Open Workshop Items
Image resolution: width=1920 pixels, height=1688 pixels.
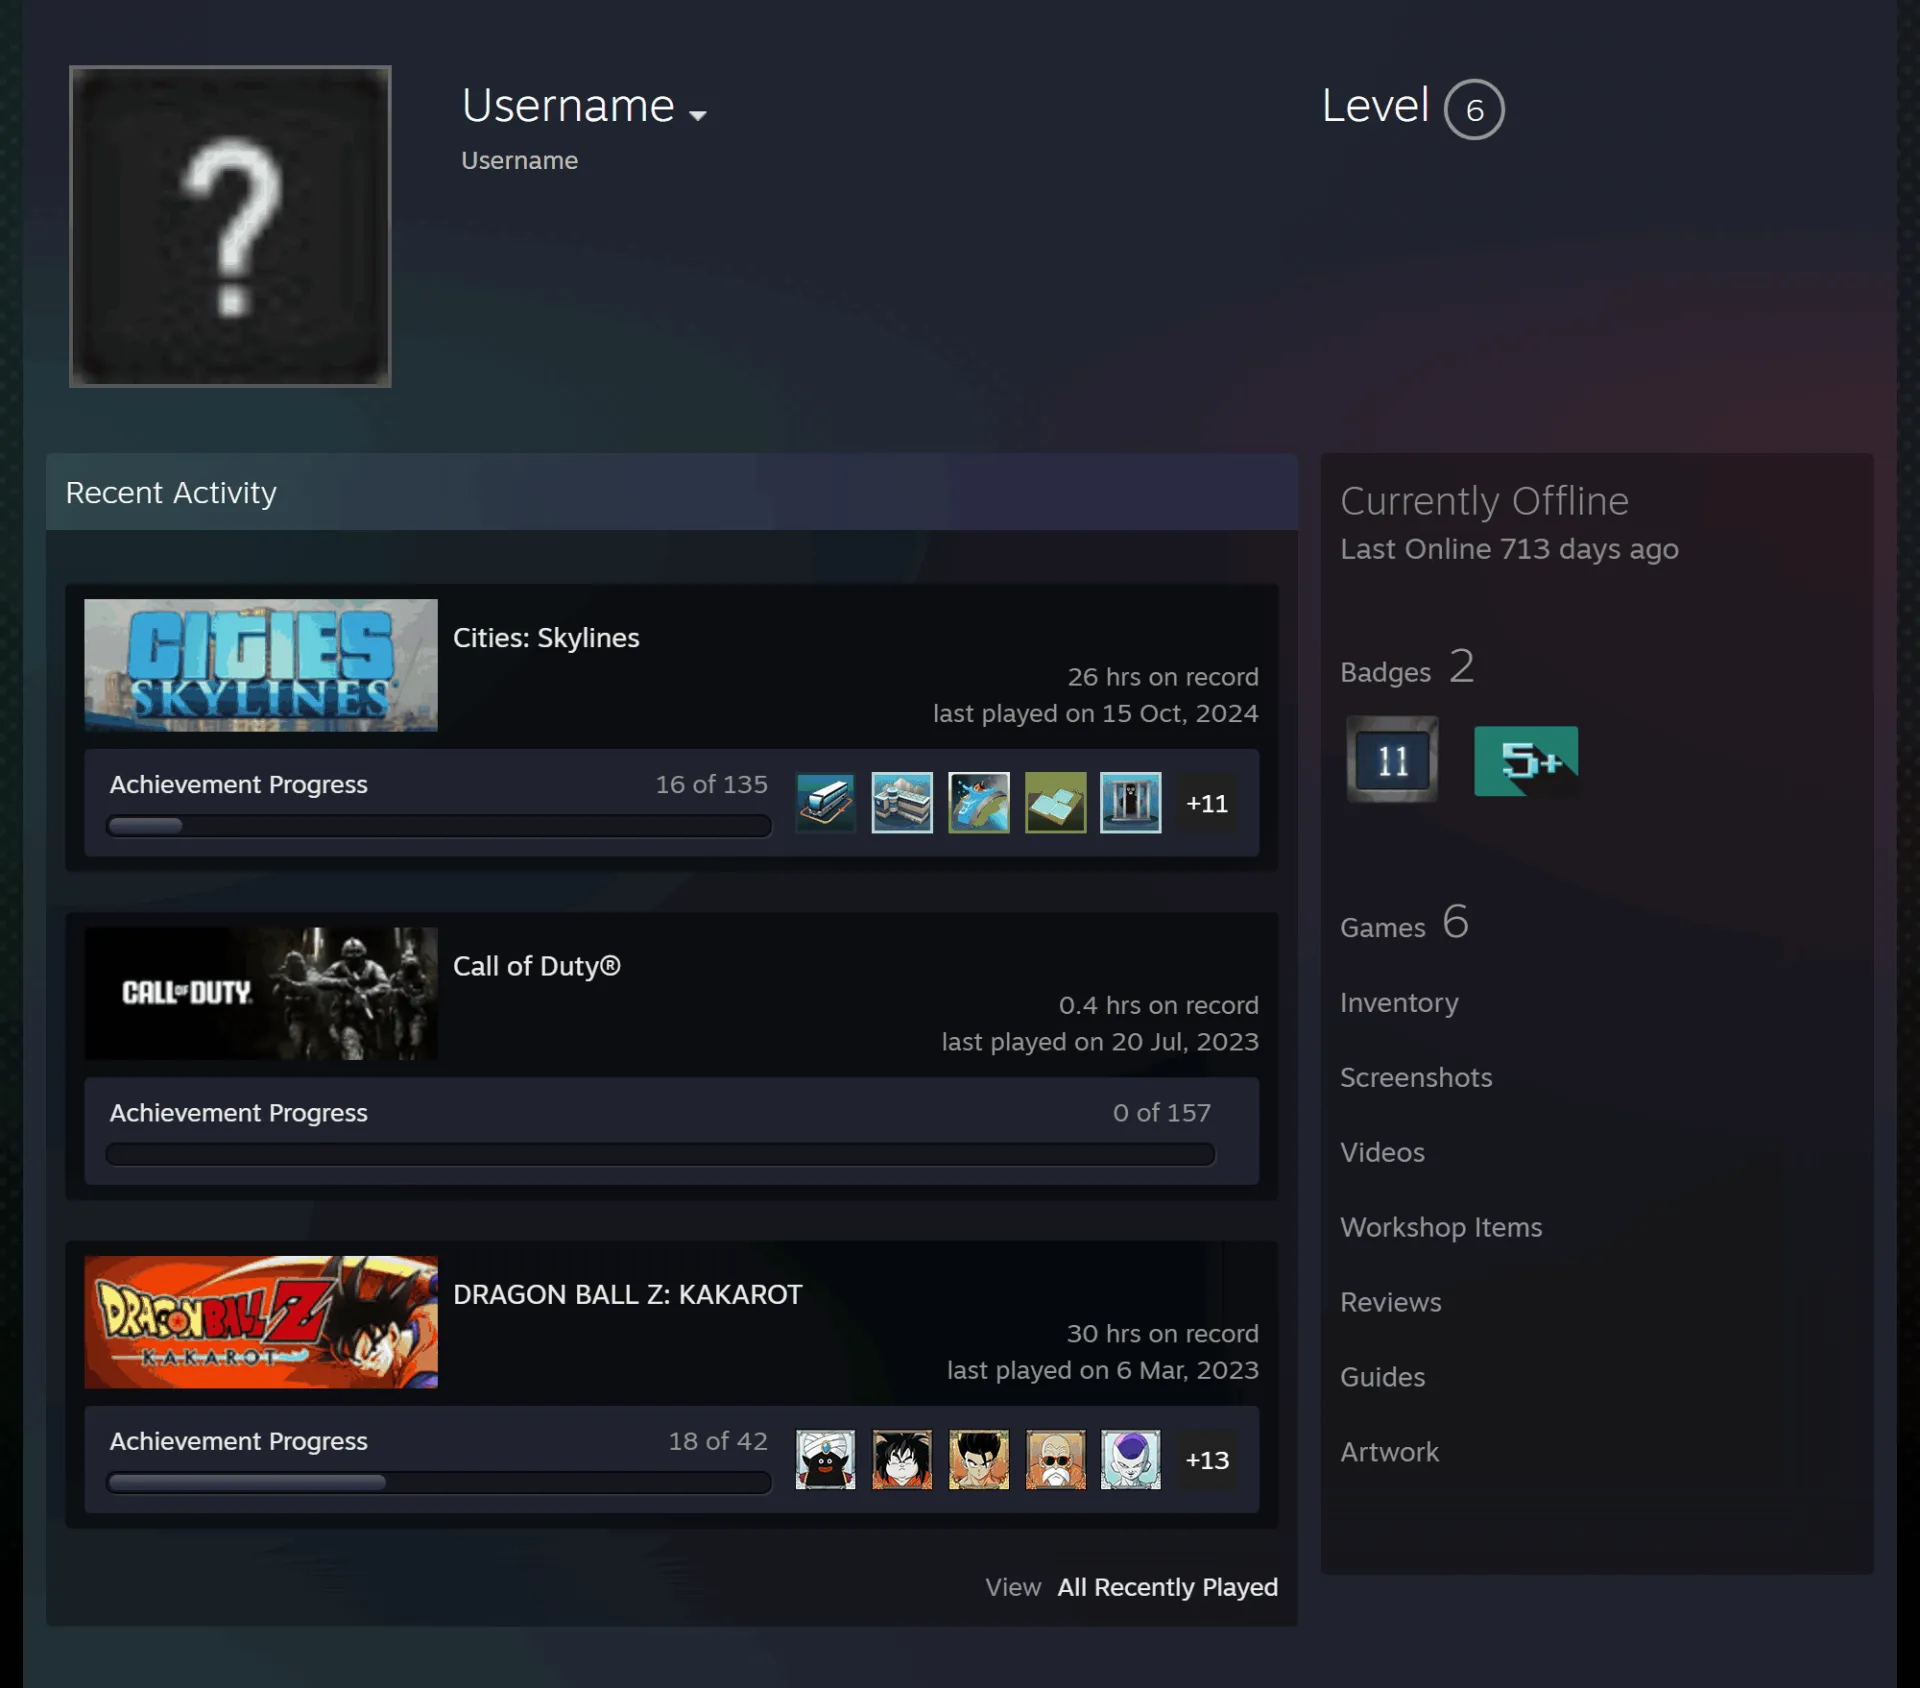click(x=1441, y=1227)
